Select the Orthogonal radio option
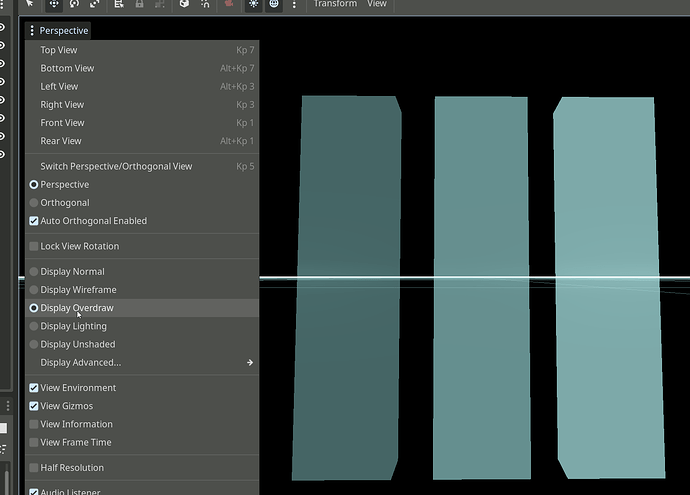 pos(142,203)
